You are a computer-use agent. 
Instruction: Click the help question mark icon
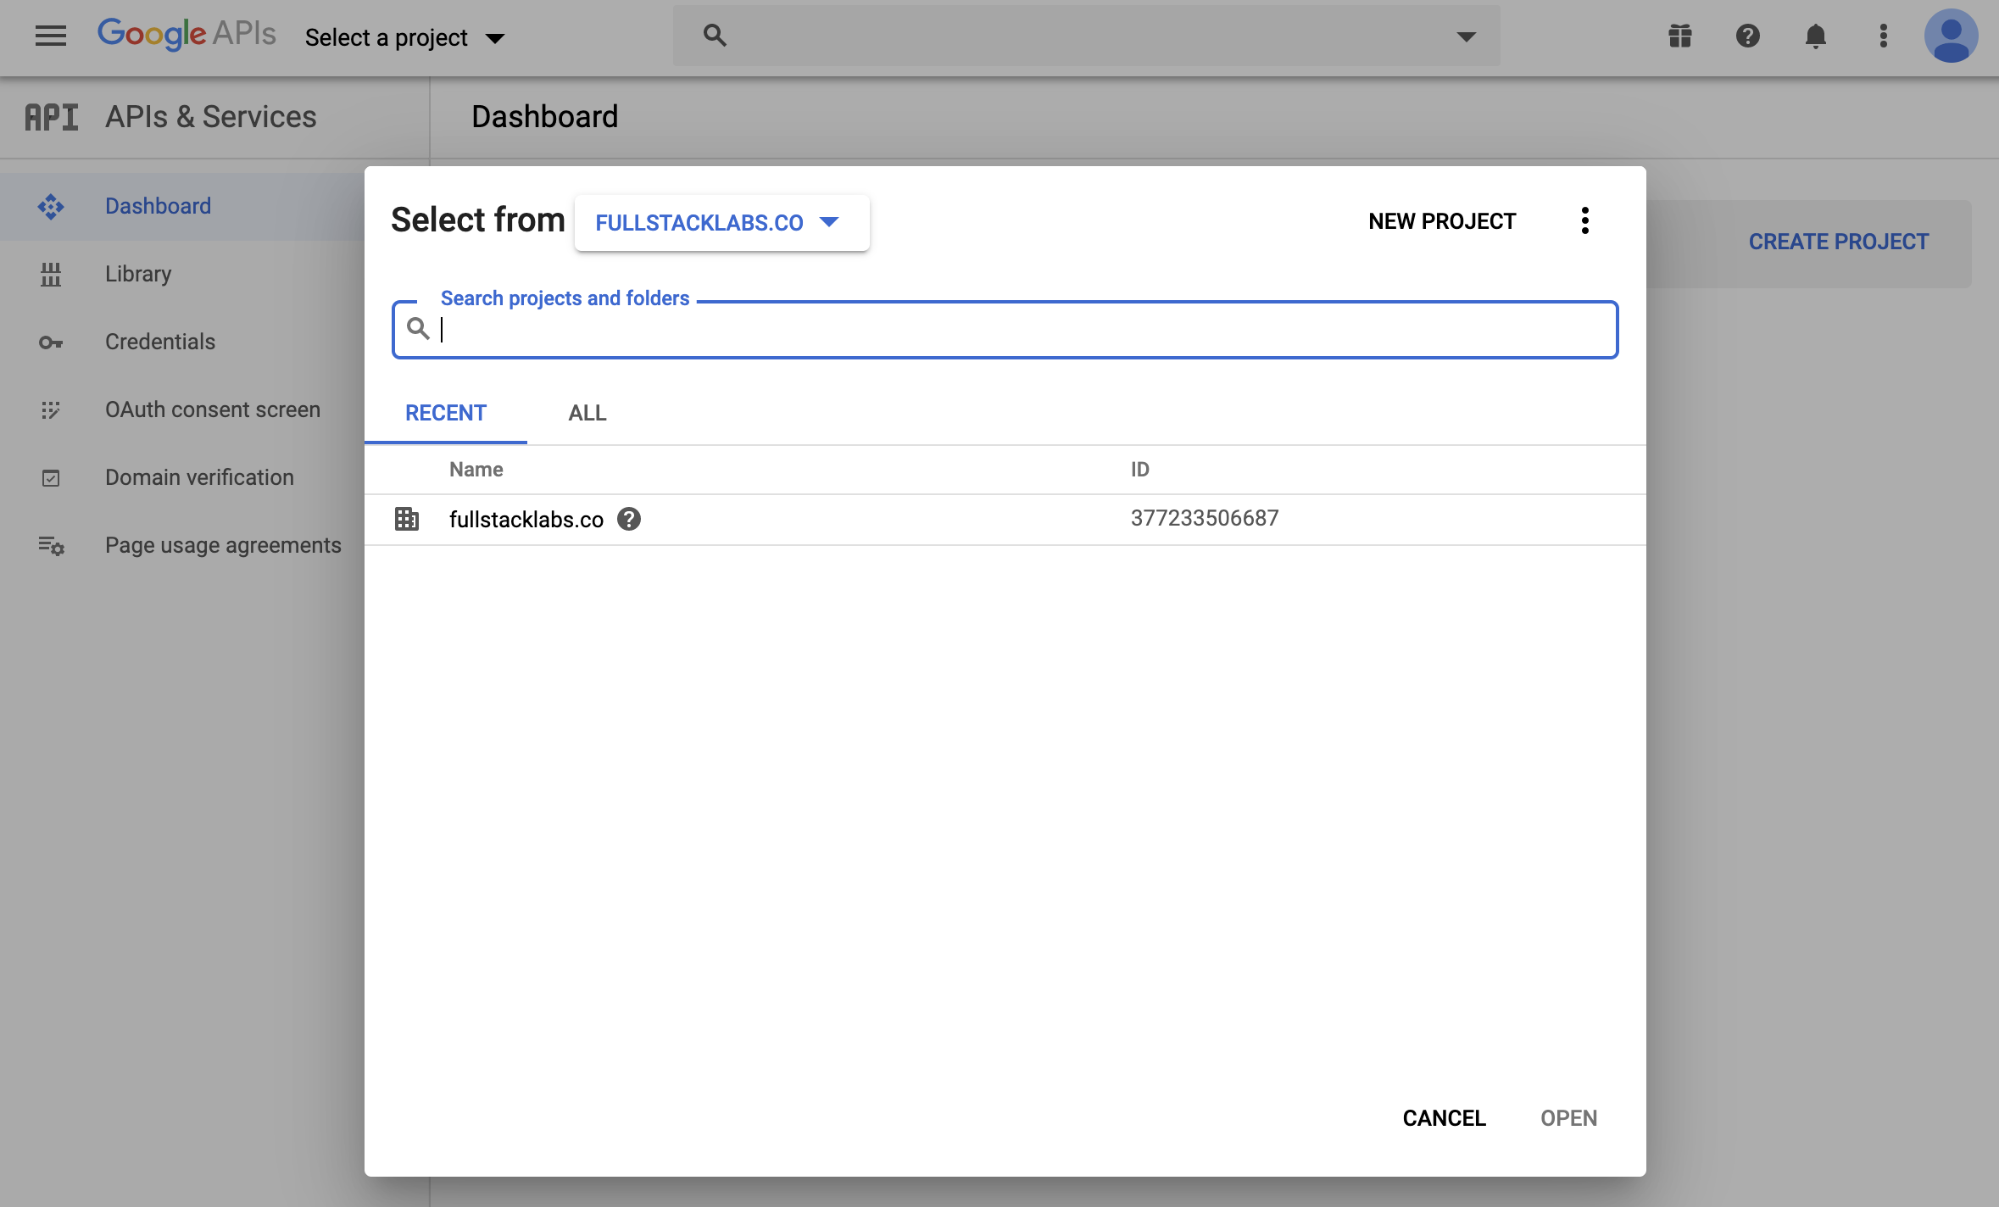coord(1747,36)
